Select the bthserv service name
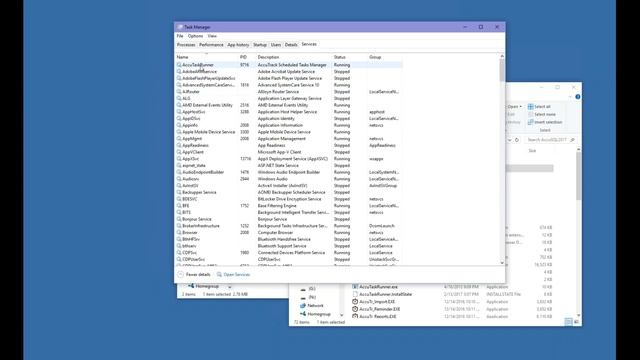 [x=189, y=246]
